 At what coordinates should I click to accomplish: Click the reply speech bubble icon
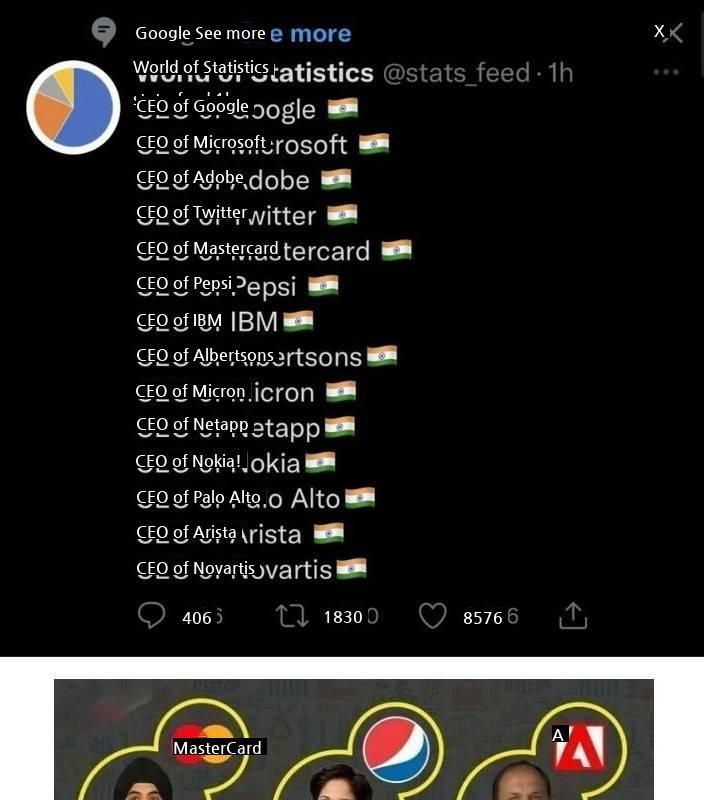pyautogui.click(x=152, y=615)
